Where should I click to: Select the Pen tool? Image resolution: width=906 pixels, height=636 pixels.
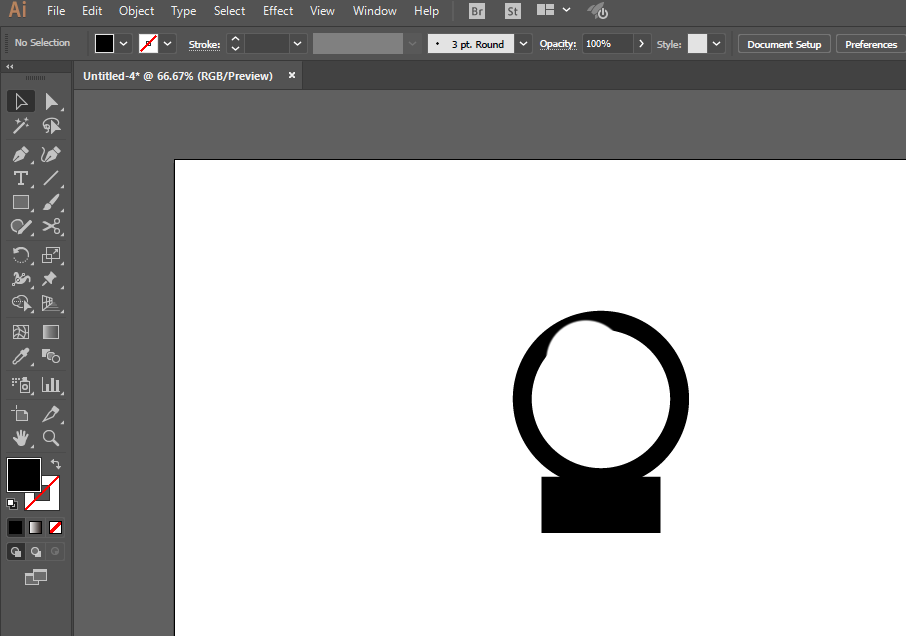20,154
